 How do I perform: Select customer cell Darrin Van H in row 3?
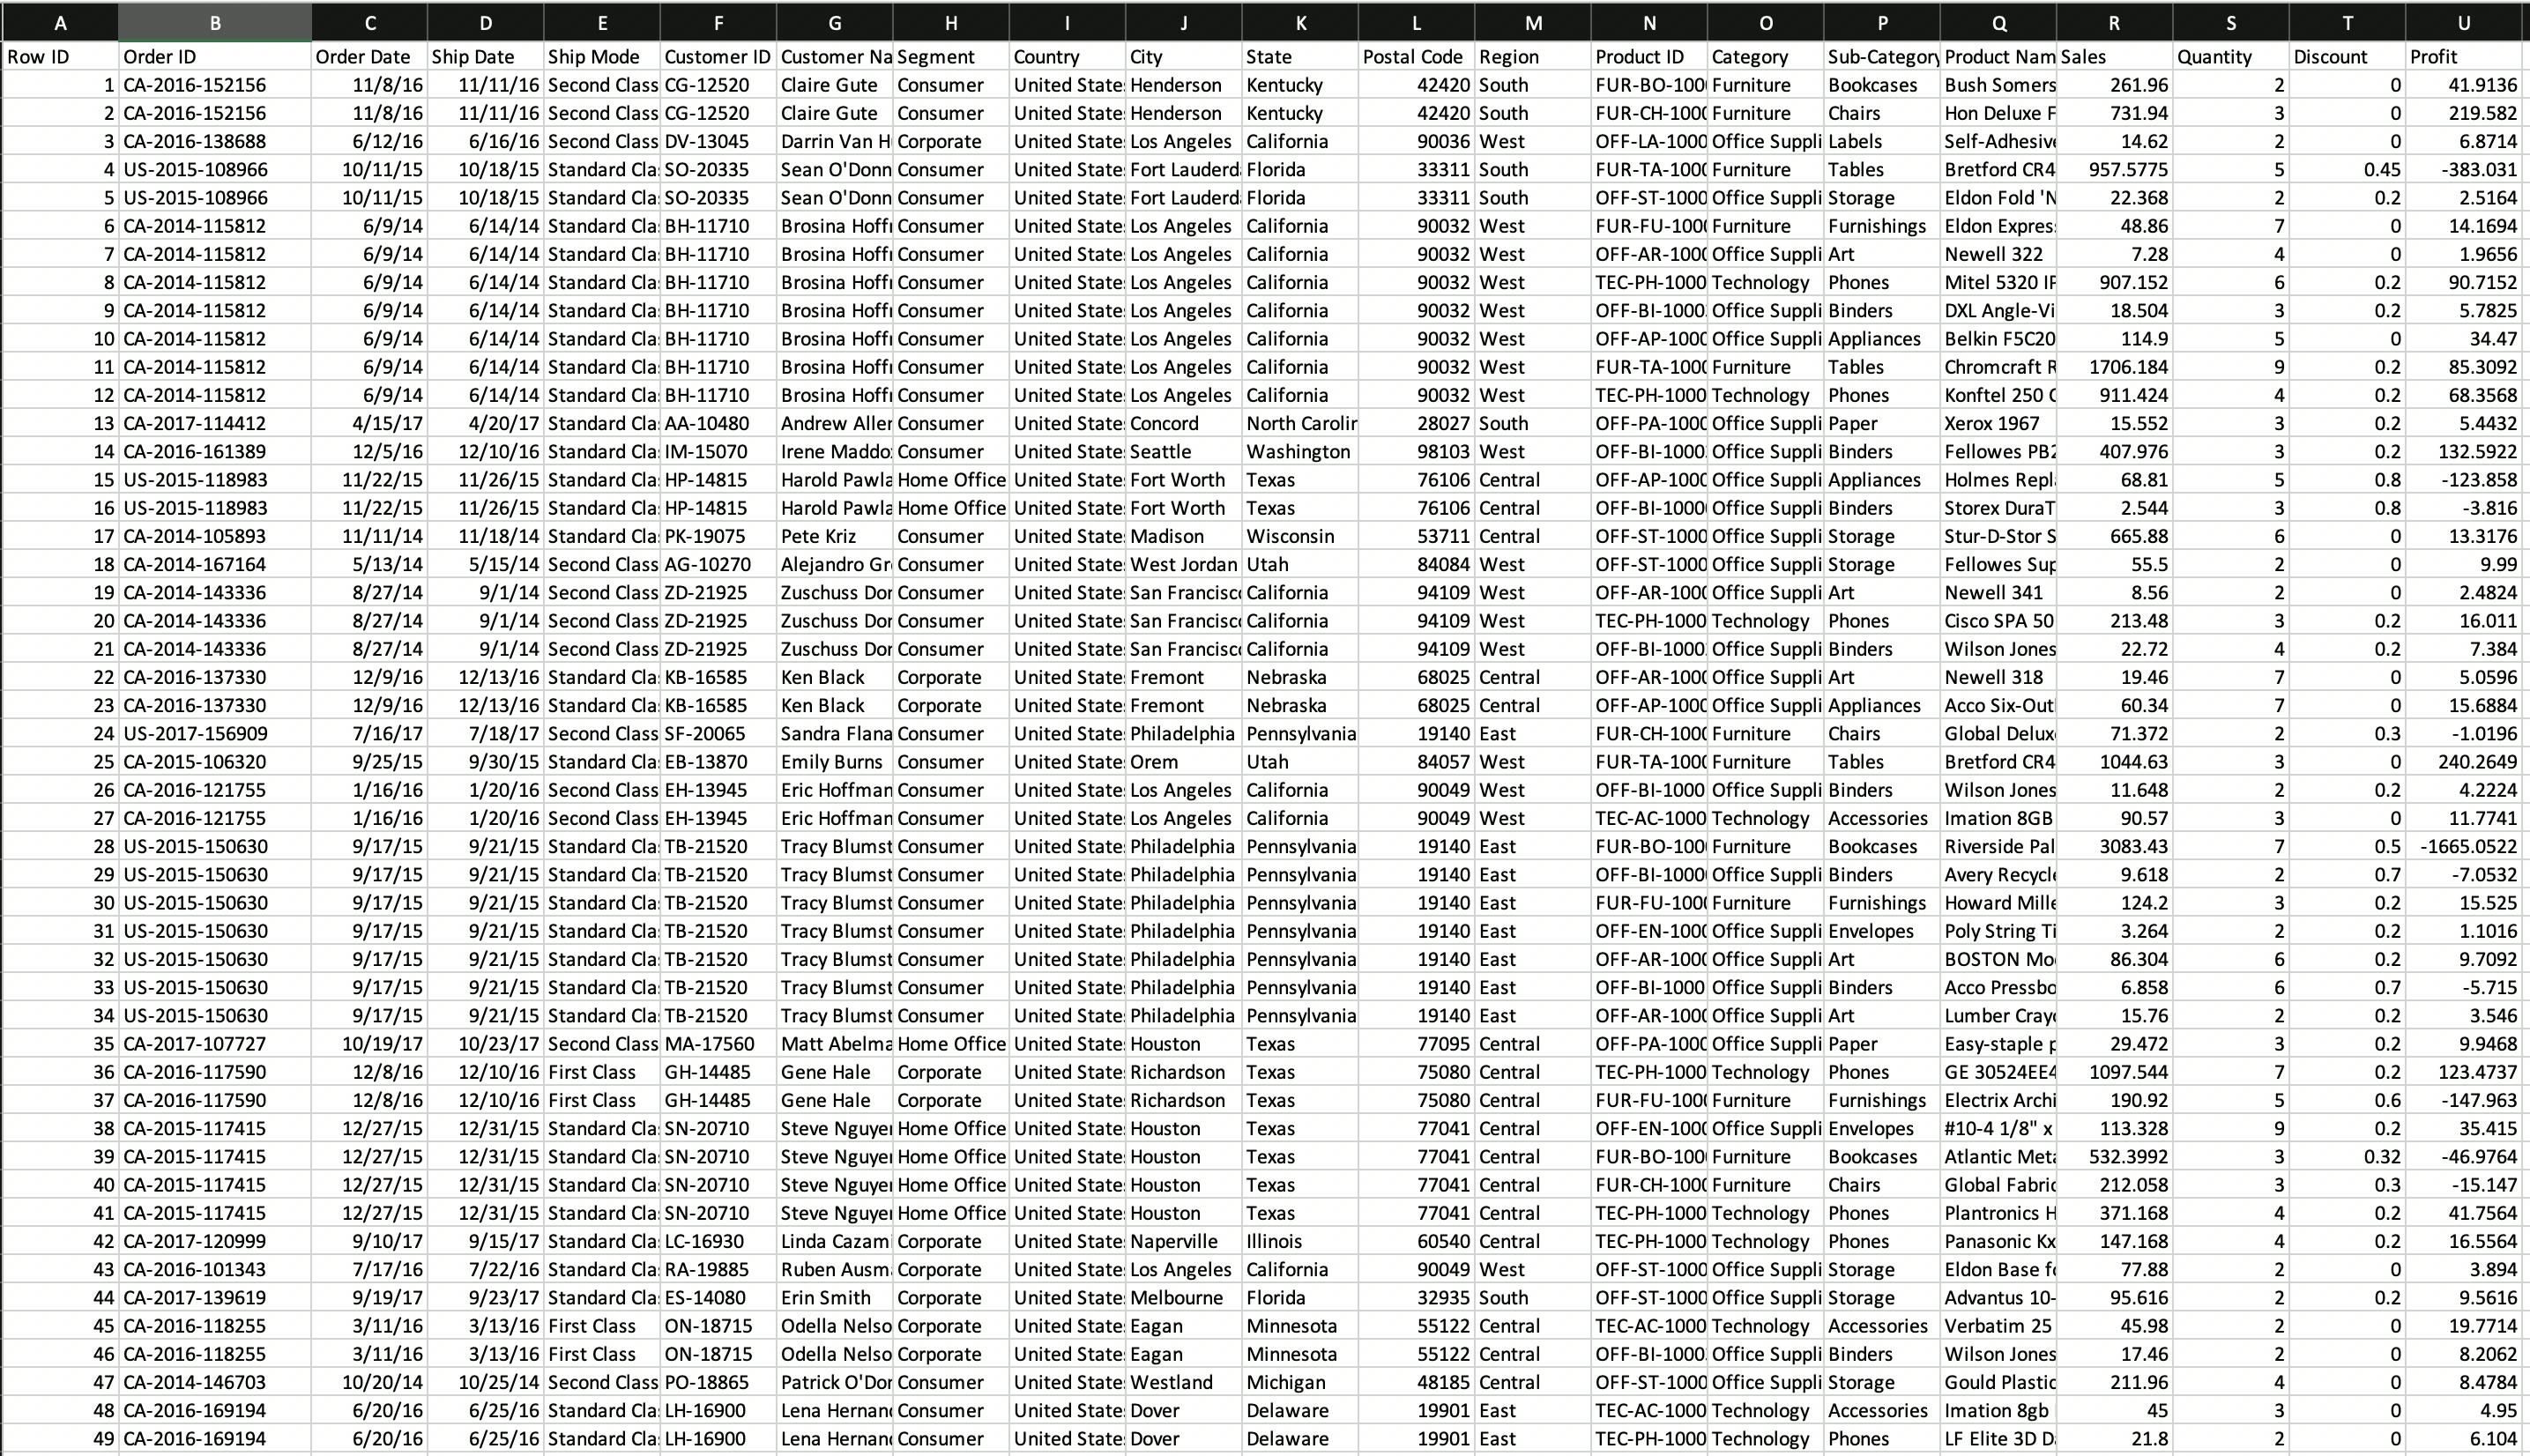(x=835, y=141)
